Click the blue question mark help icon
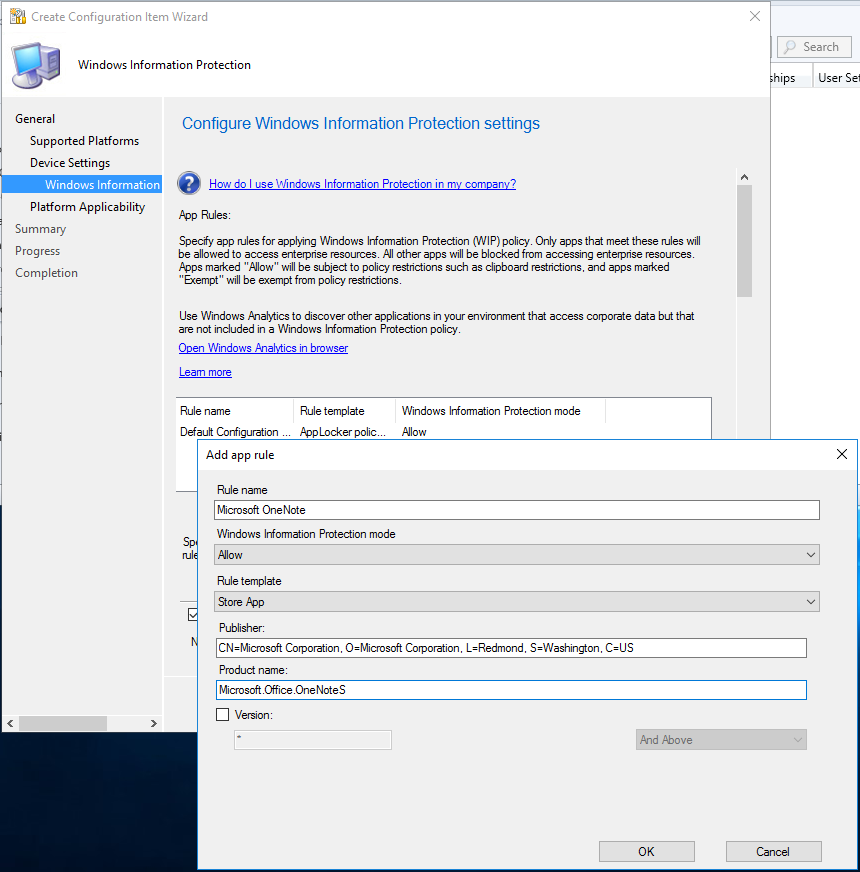This screenshot has width=860, height=872. [x=189, y=183]
